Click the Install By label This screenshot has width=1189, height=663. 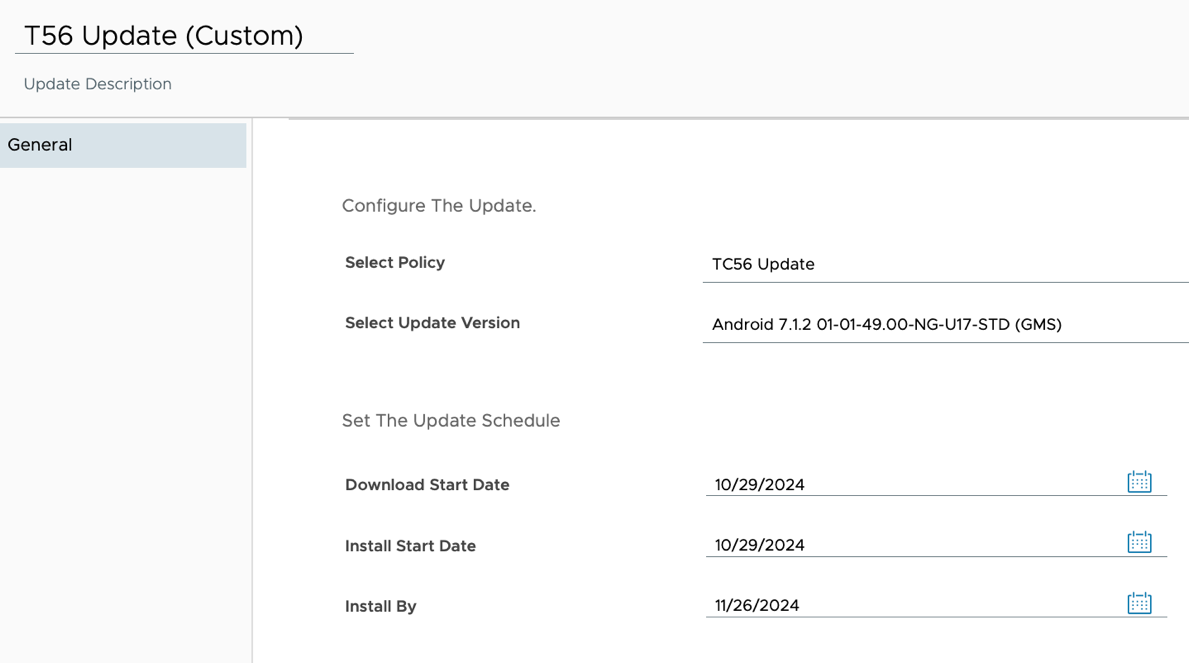point(380,606)
